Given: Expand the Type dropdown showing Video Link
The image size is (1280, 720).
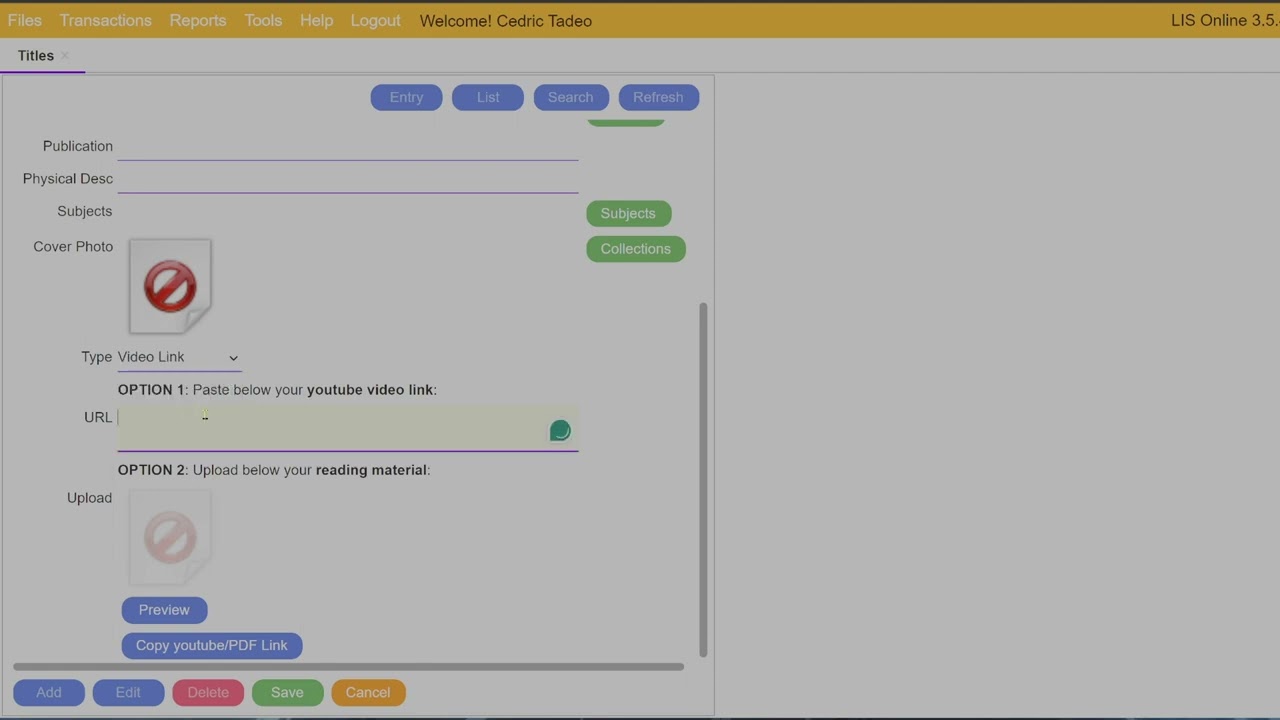Looking at the screenshot, I should (179, 357).
